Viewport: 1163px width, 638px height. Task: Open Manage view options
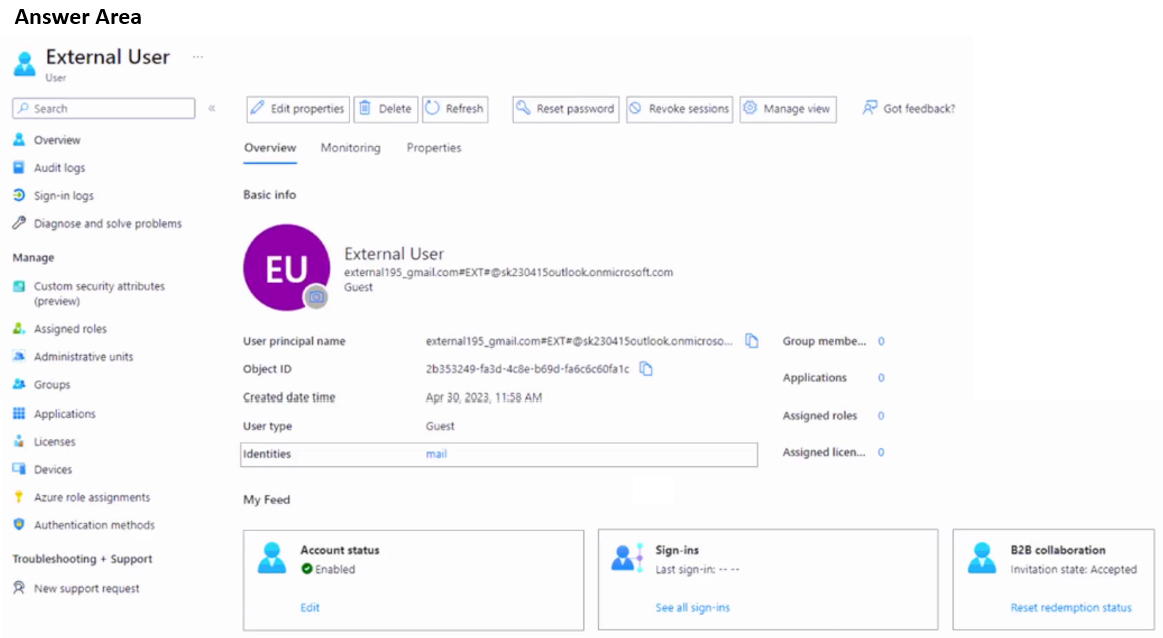(x=787, y=109)
